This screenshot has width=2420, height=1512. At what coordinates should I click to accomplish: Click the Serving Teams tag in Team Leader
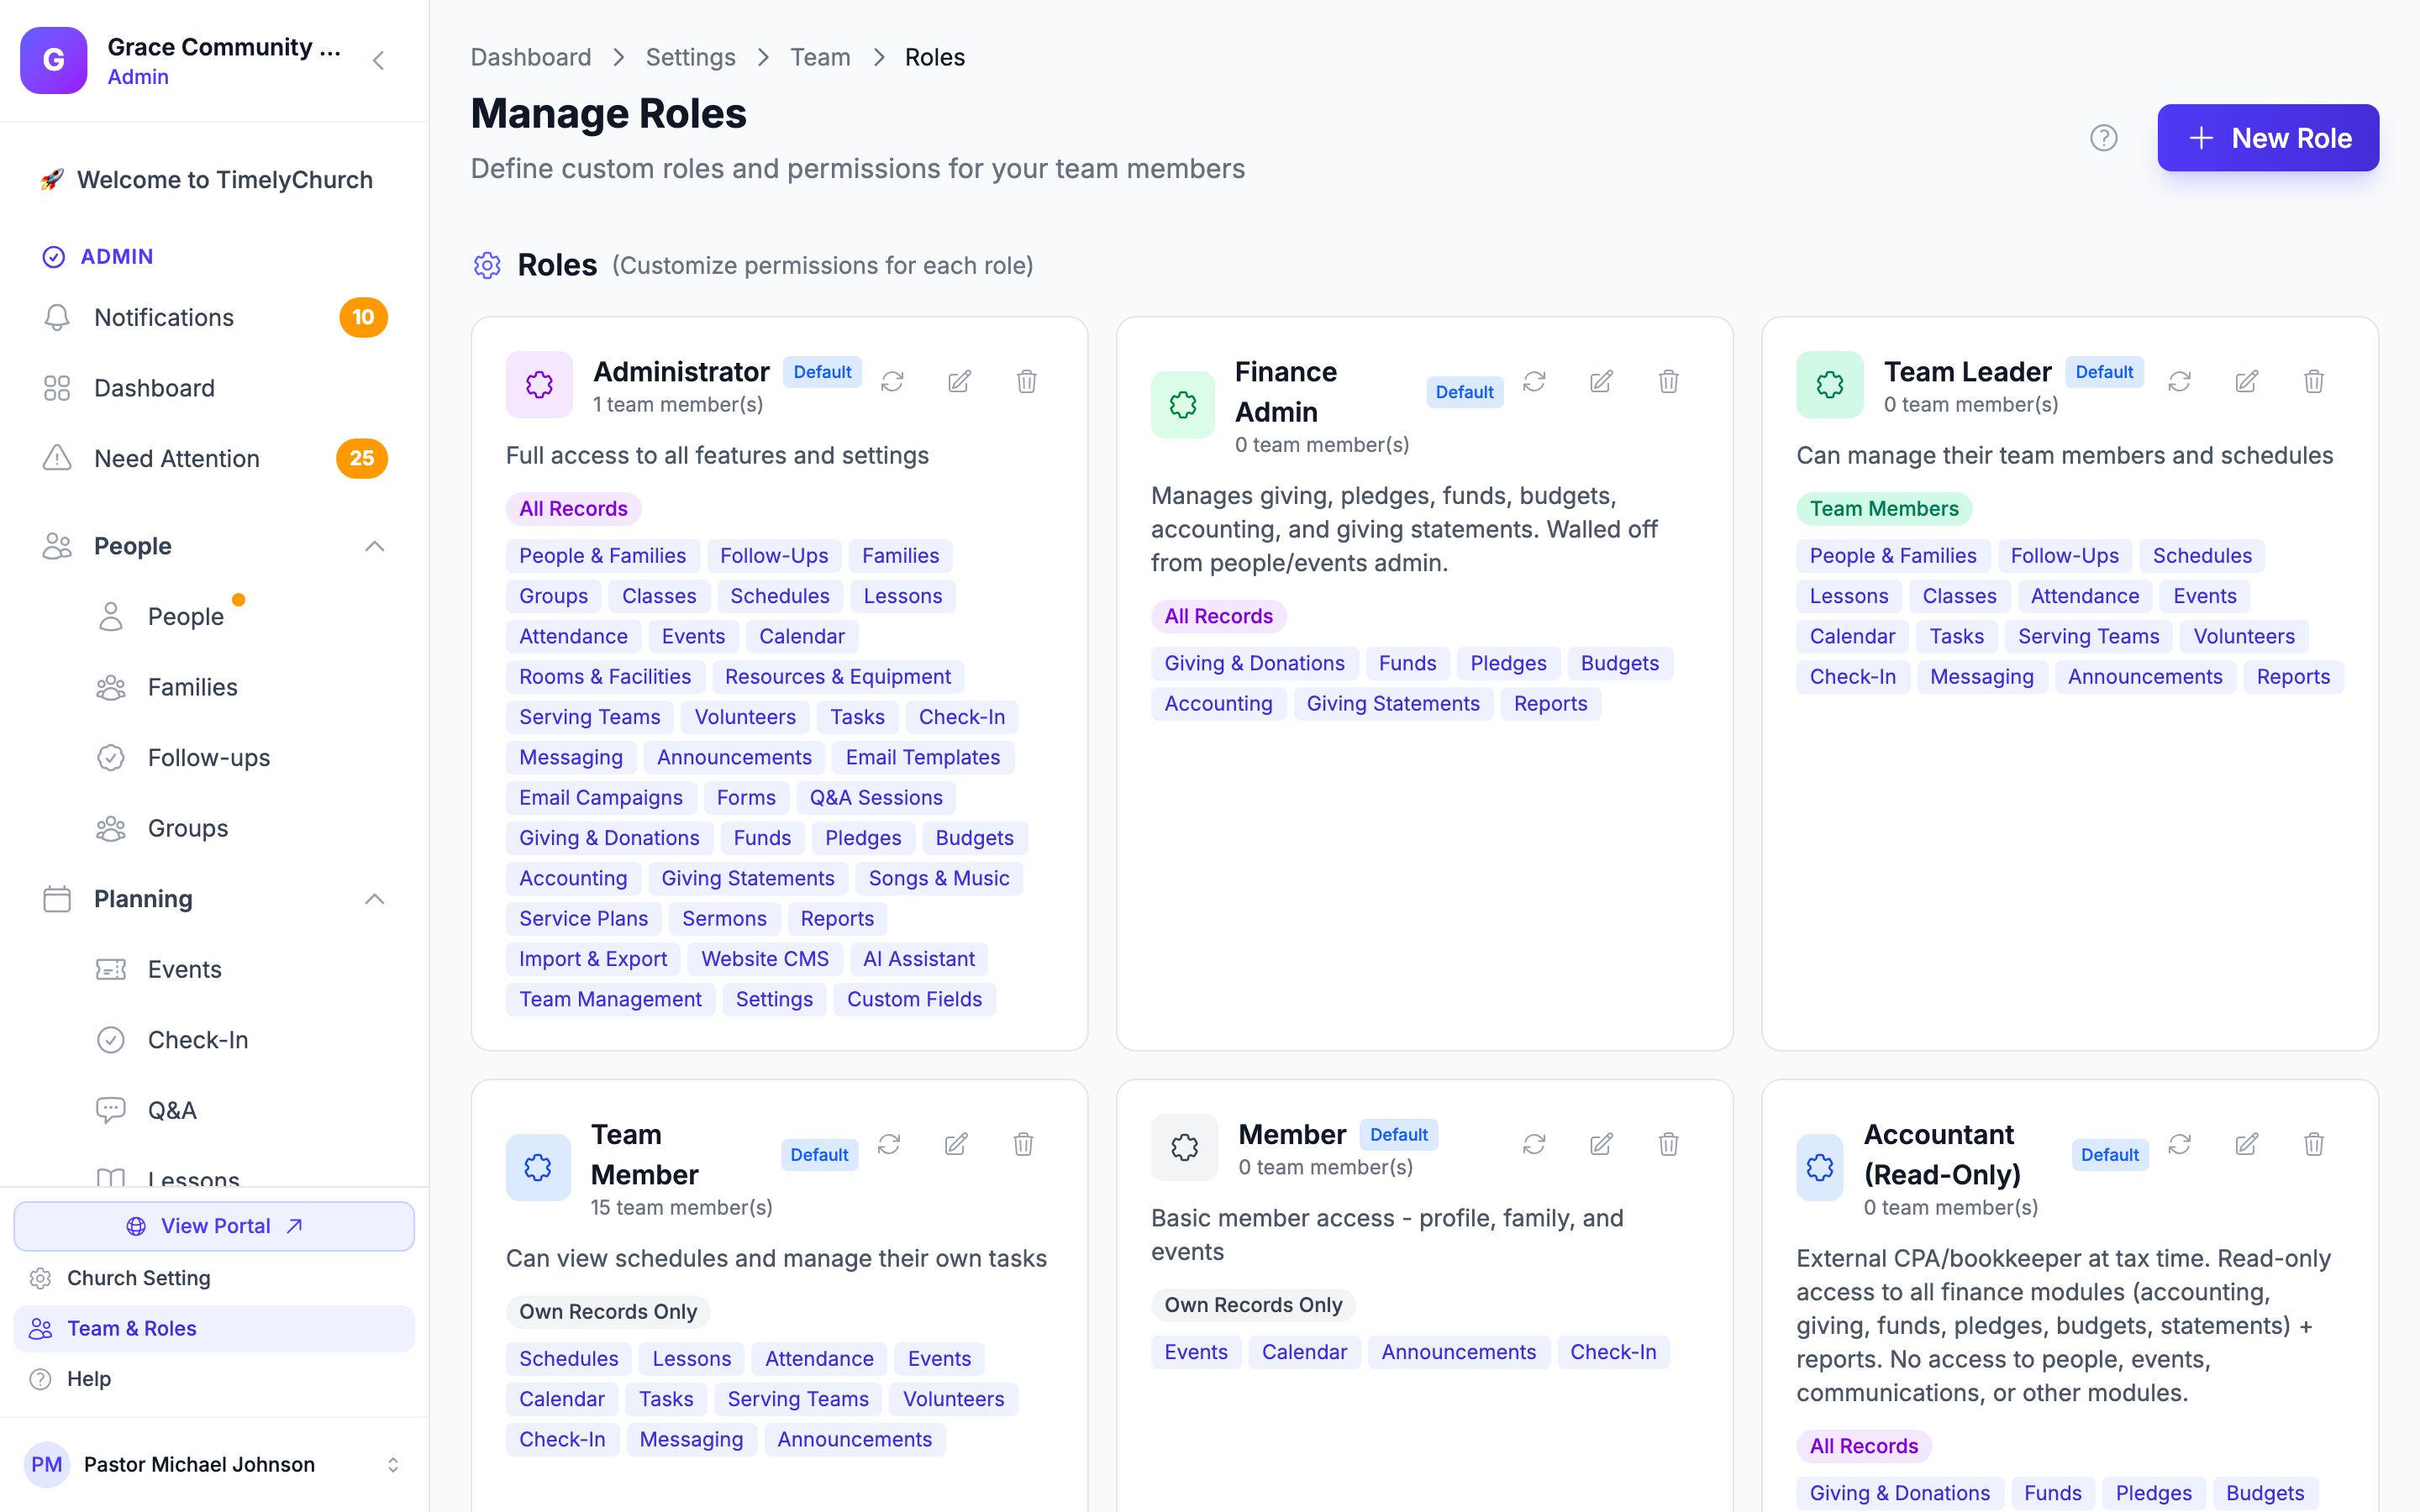pos(2088,637)
